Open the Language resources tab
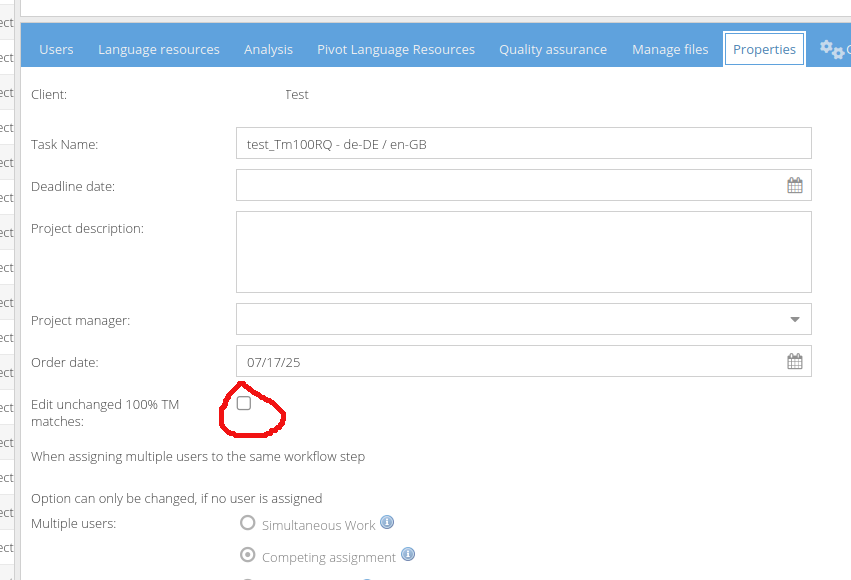This screenshot has height=580, width=851. pyautogui.click(x=159, y=49)
